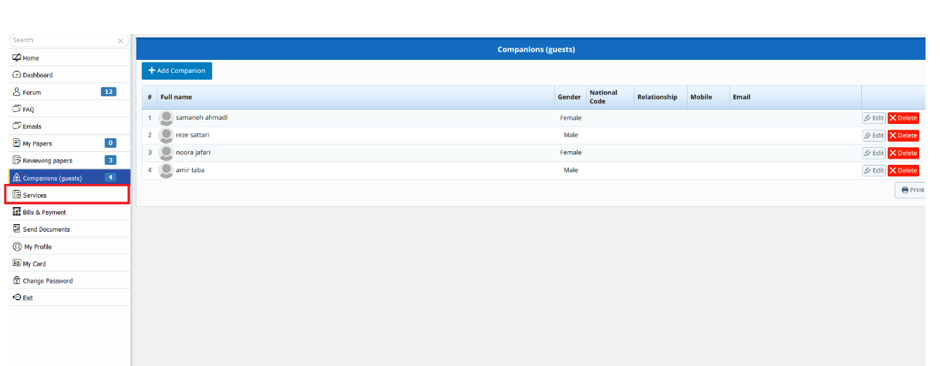Open the Emails menu item

32,127
